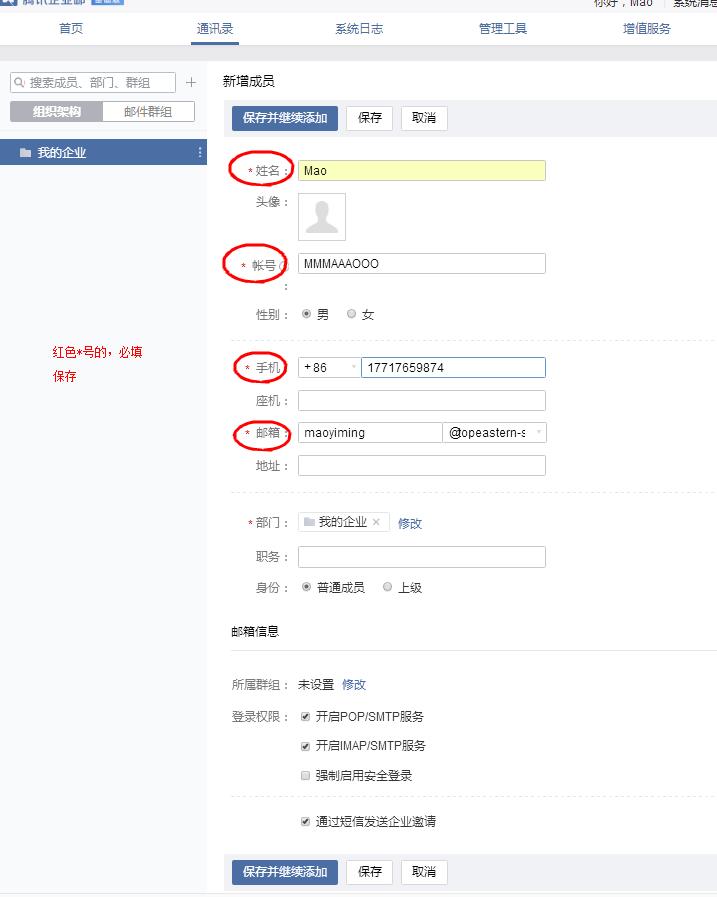Uncheck 开启POP/SMTP服务 checkbox
The height and width of the screenshot is (897, 717).
coord(306,717)
